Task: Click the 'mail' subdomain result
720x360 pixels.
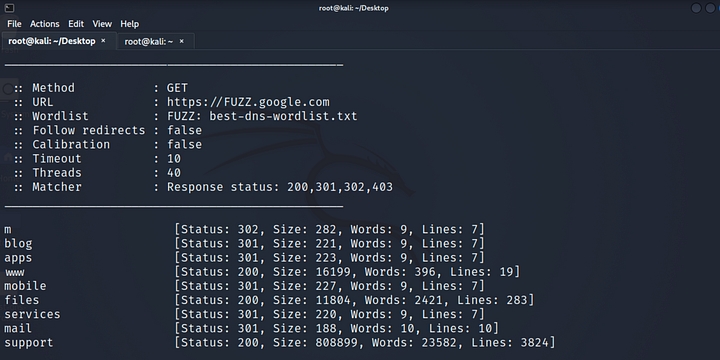Action: pos(18,328)
